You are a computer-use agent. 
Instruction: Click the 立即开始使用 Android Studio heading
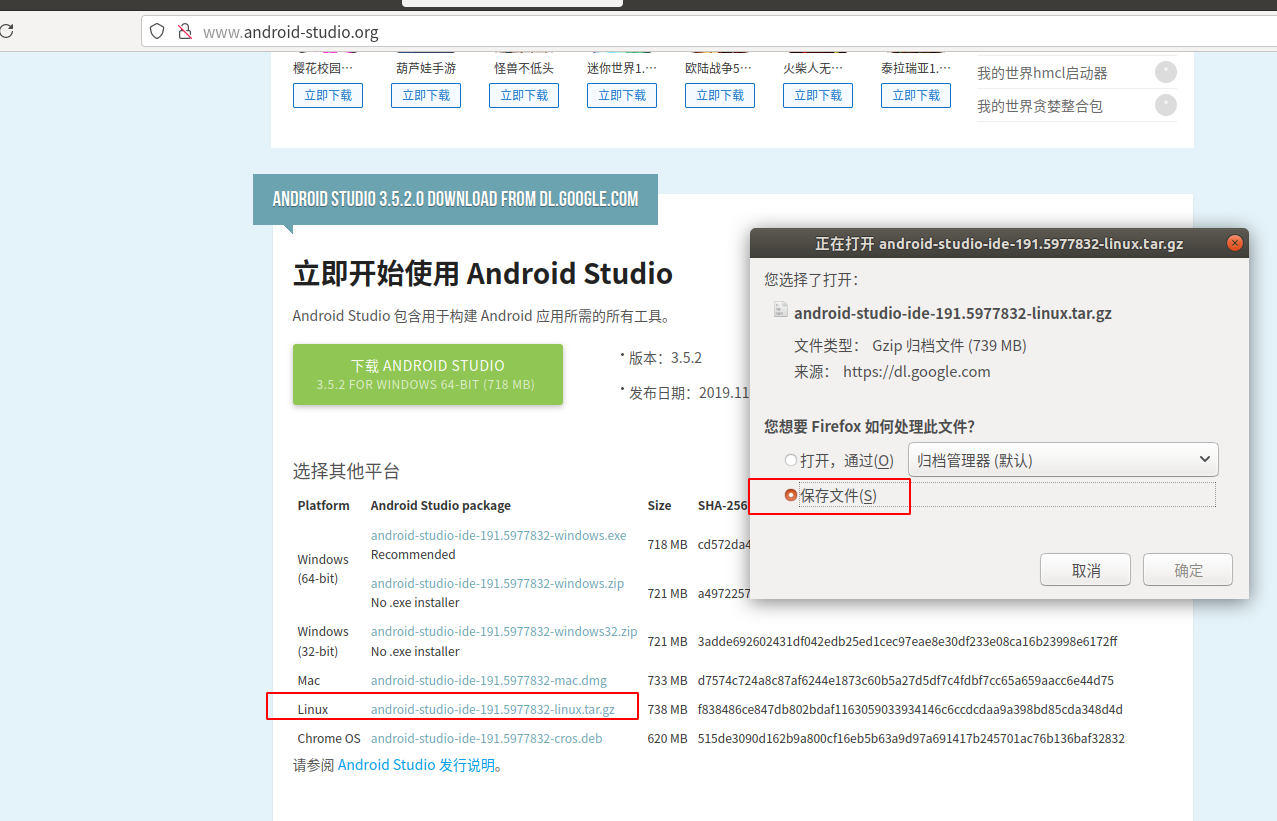[483, 273]
